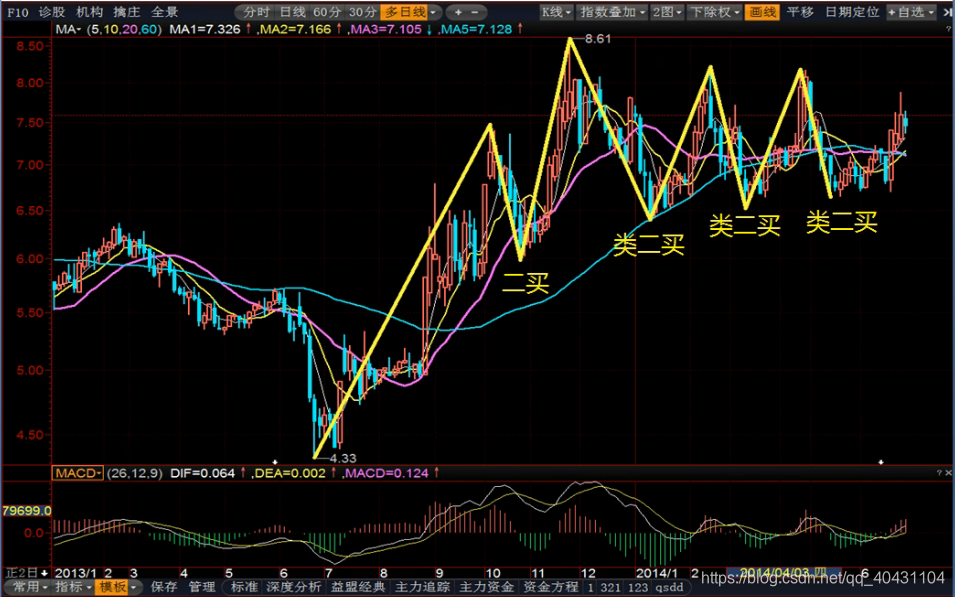Switch to the 分时 intraday chart
This screenshot has width=955, height=597.
[256, 12]
